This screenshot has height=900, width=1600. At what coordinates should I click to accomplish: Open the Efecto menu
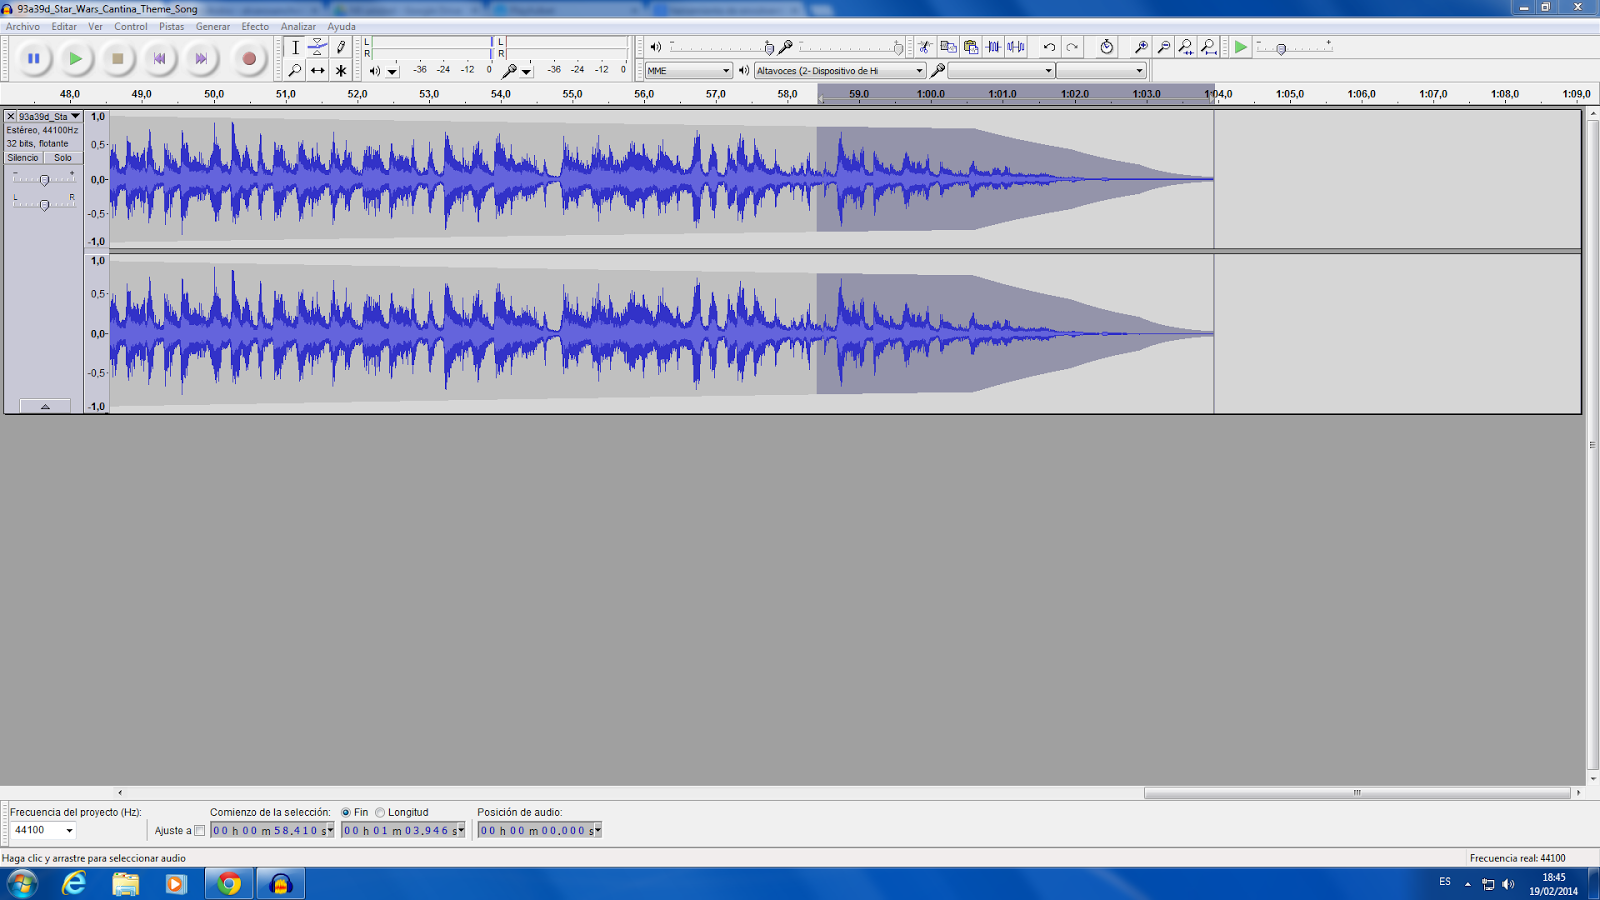(255, 27)
